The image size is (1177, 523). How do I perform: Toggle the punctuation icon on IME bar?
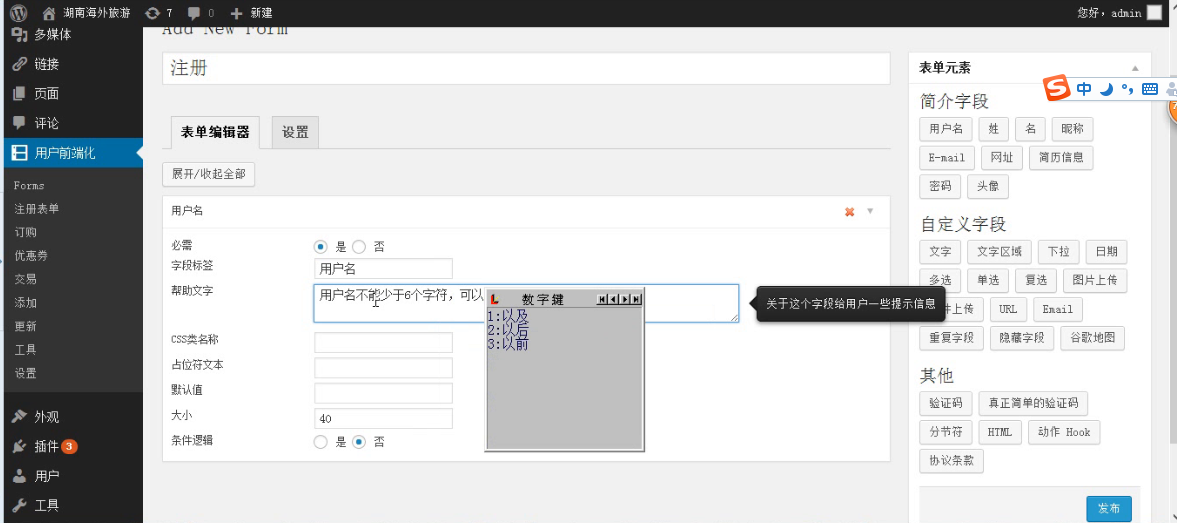pyautogui.click(x=1127, y=89)
